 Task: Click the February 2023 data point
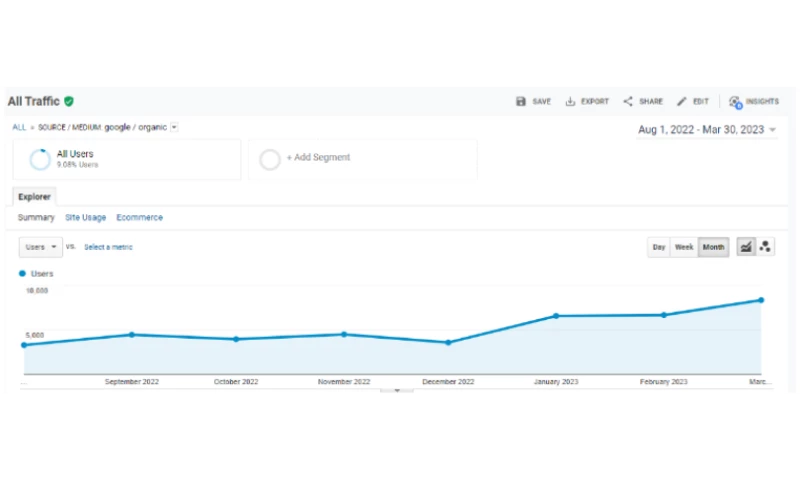664,315
